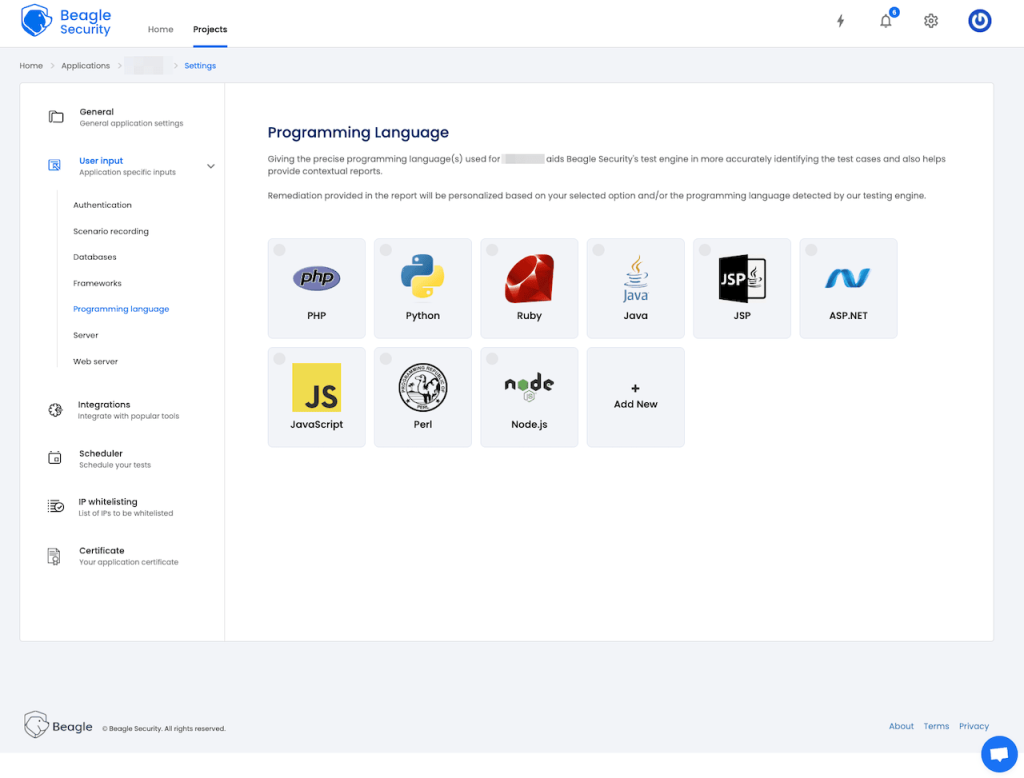Select the Perl radio circle

[x=386, y=359]
